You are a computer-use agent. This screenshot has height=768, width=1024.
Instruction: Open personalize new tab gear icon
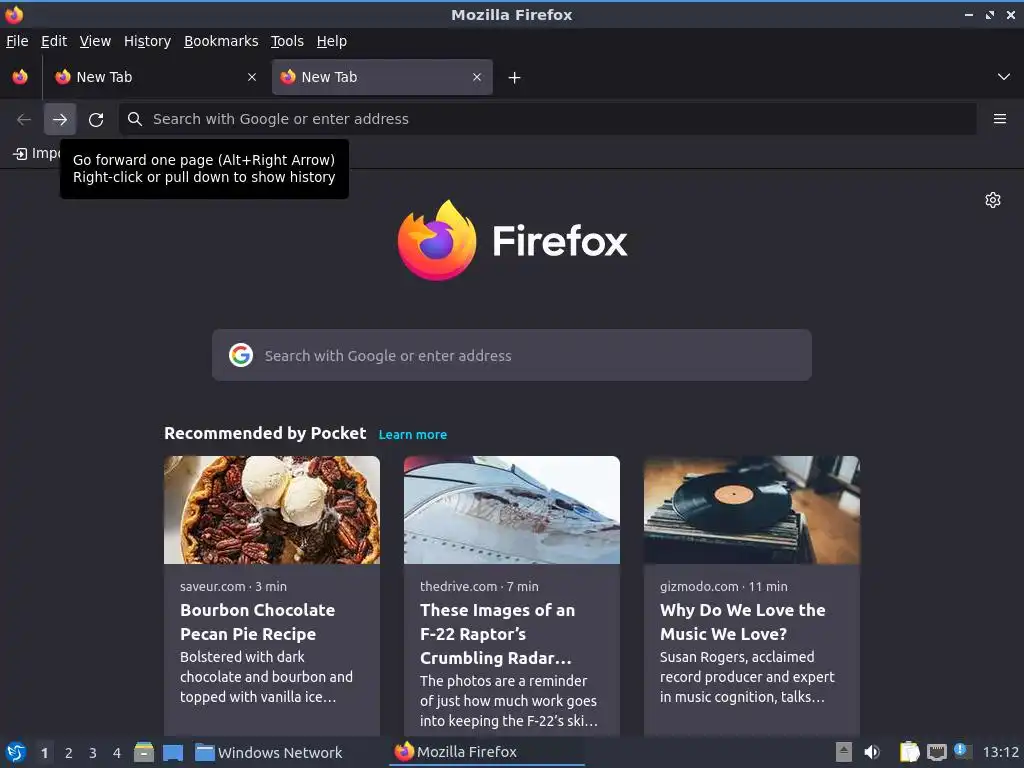click(x=993, y=200)
